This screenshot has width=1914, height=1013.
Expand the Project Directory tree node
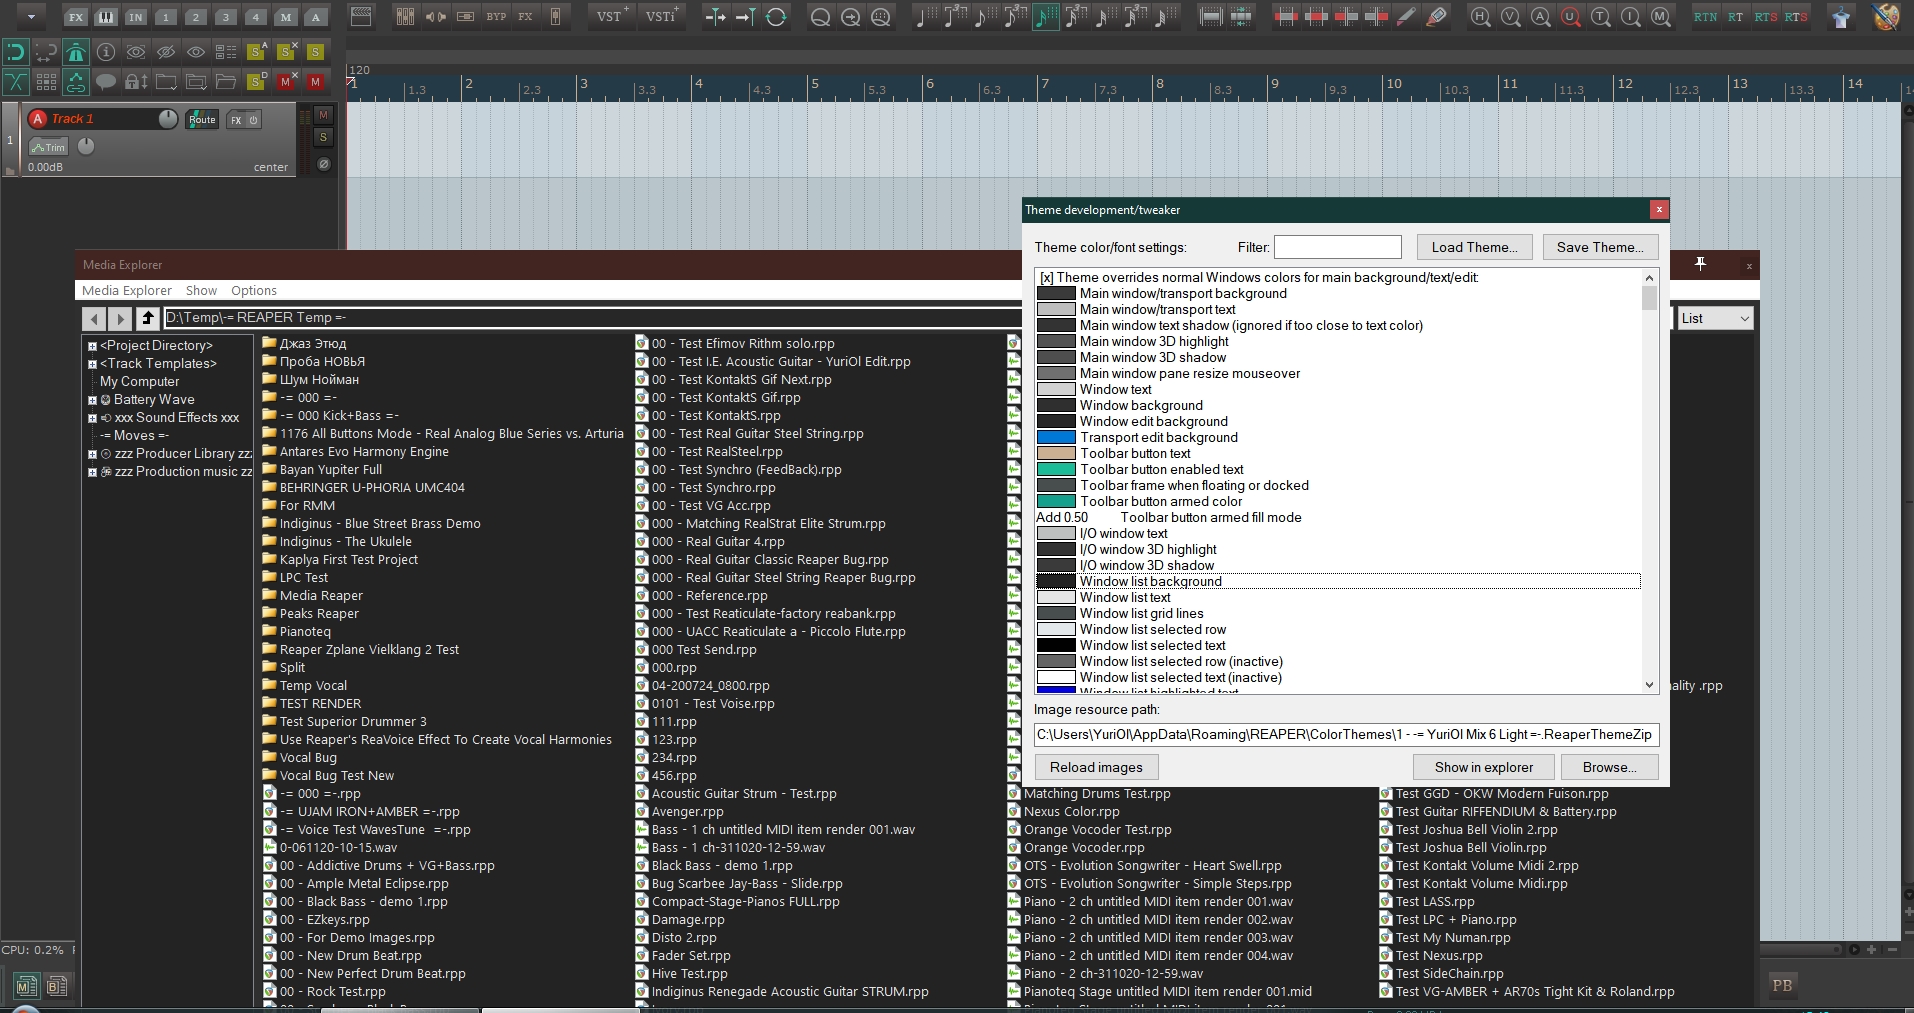point(92,346)
